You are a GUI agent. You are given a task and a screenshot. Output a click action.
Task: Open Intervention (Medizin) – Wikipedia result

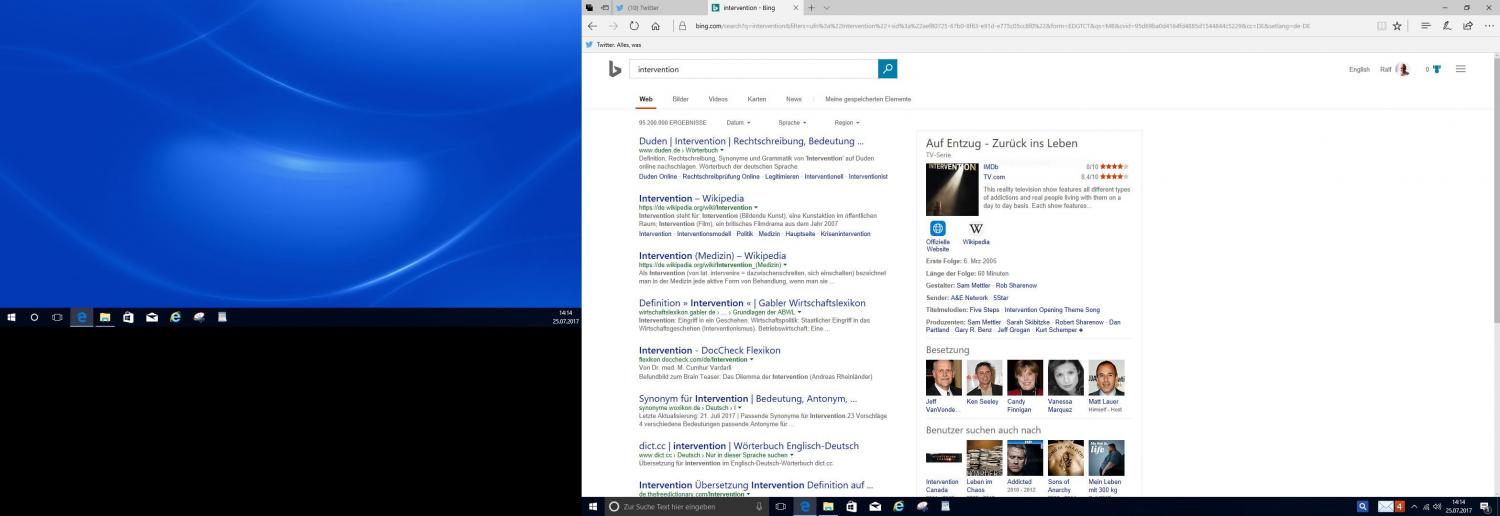point(712,256)
